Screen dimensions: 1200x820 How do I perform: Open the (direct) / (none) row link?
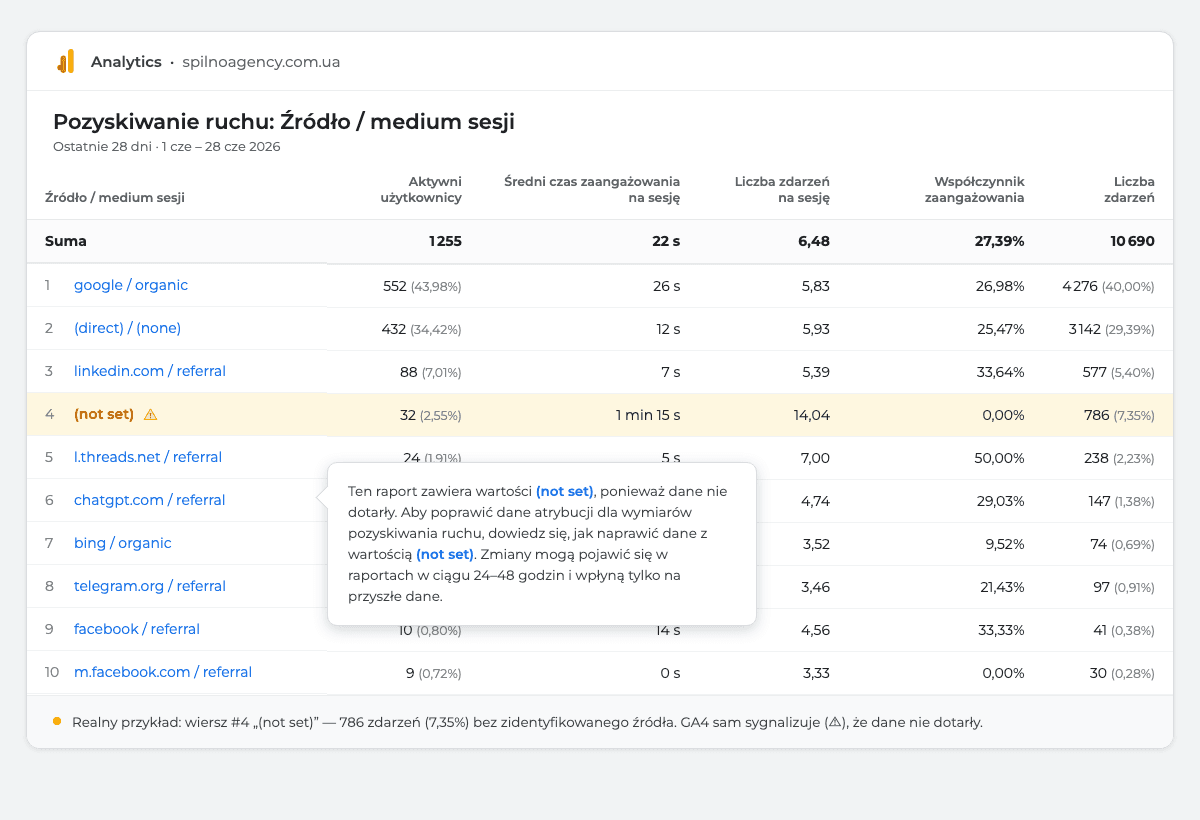point(127,328)
